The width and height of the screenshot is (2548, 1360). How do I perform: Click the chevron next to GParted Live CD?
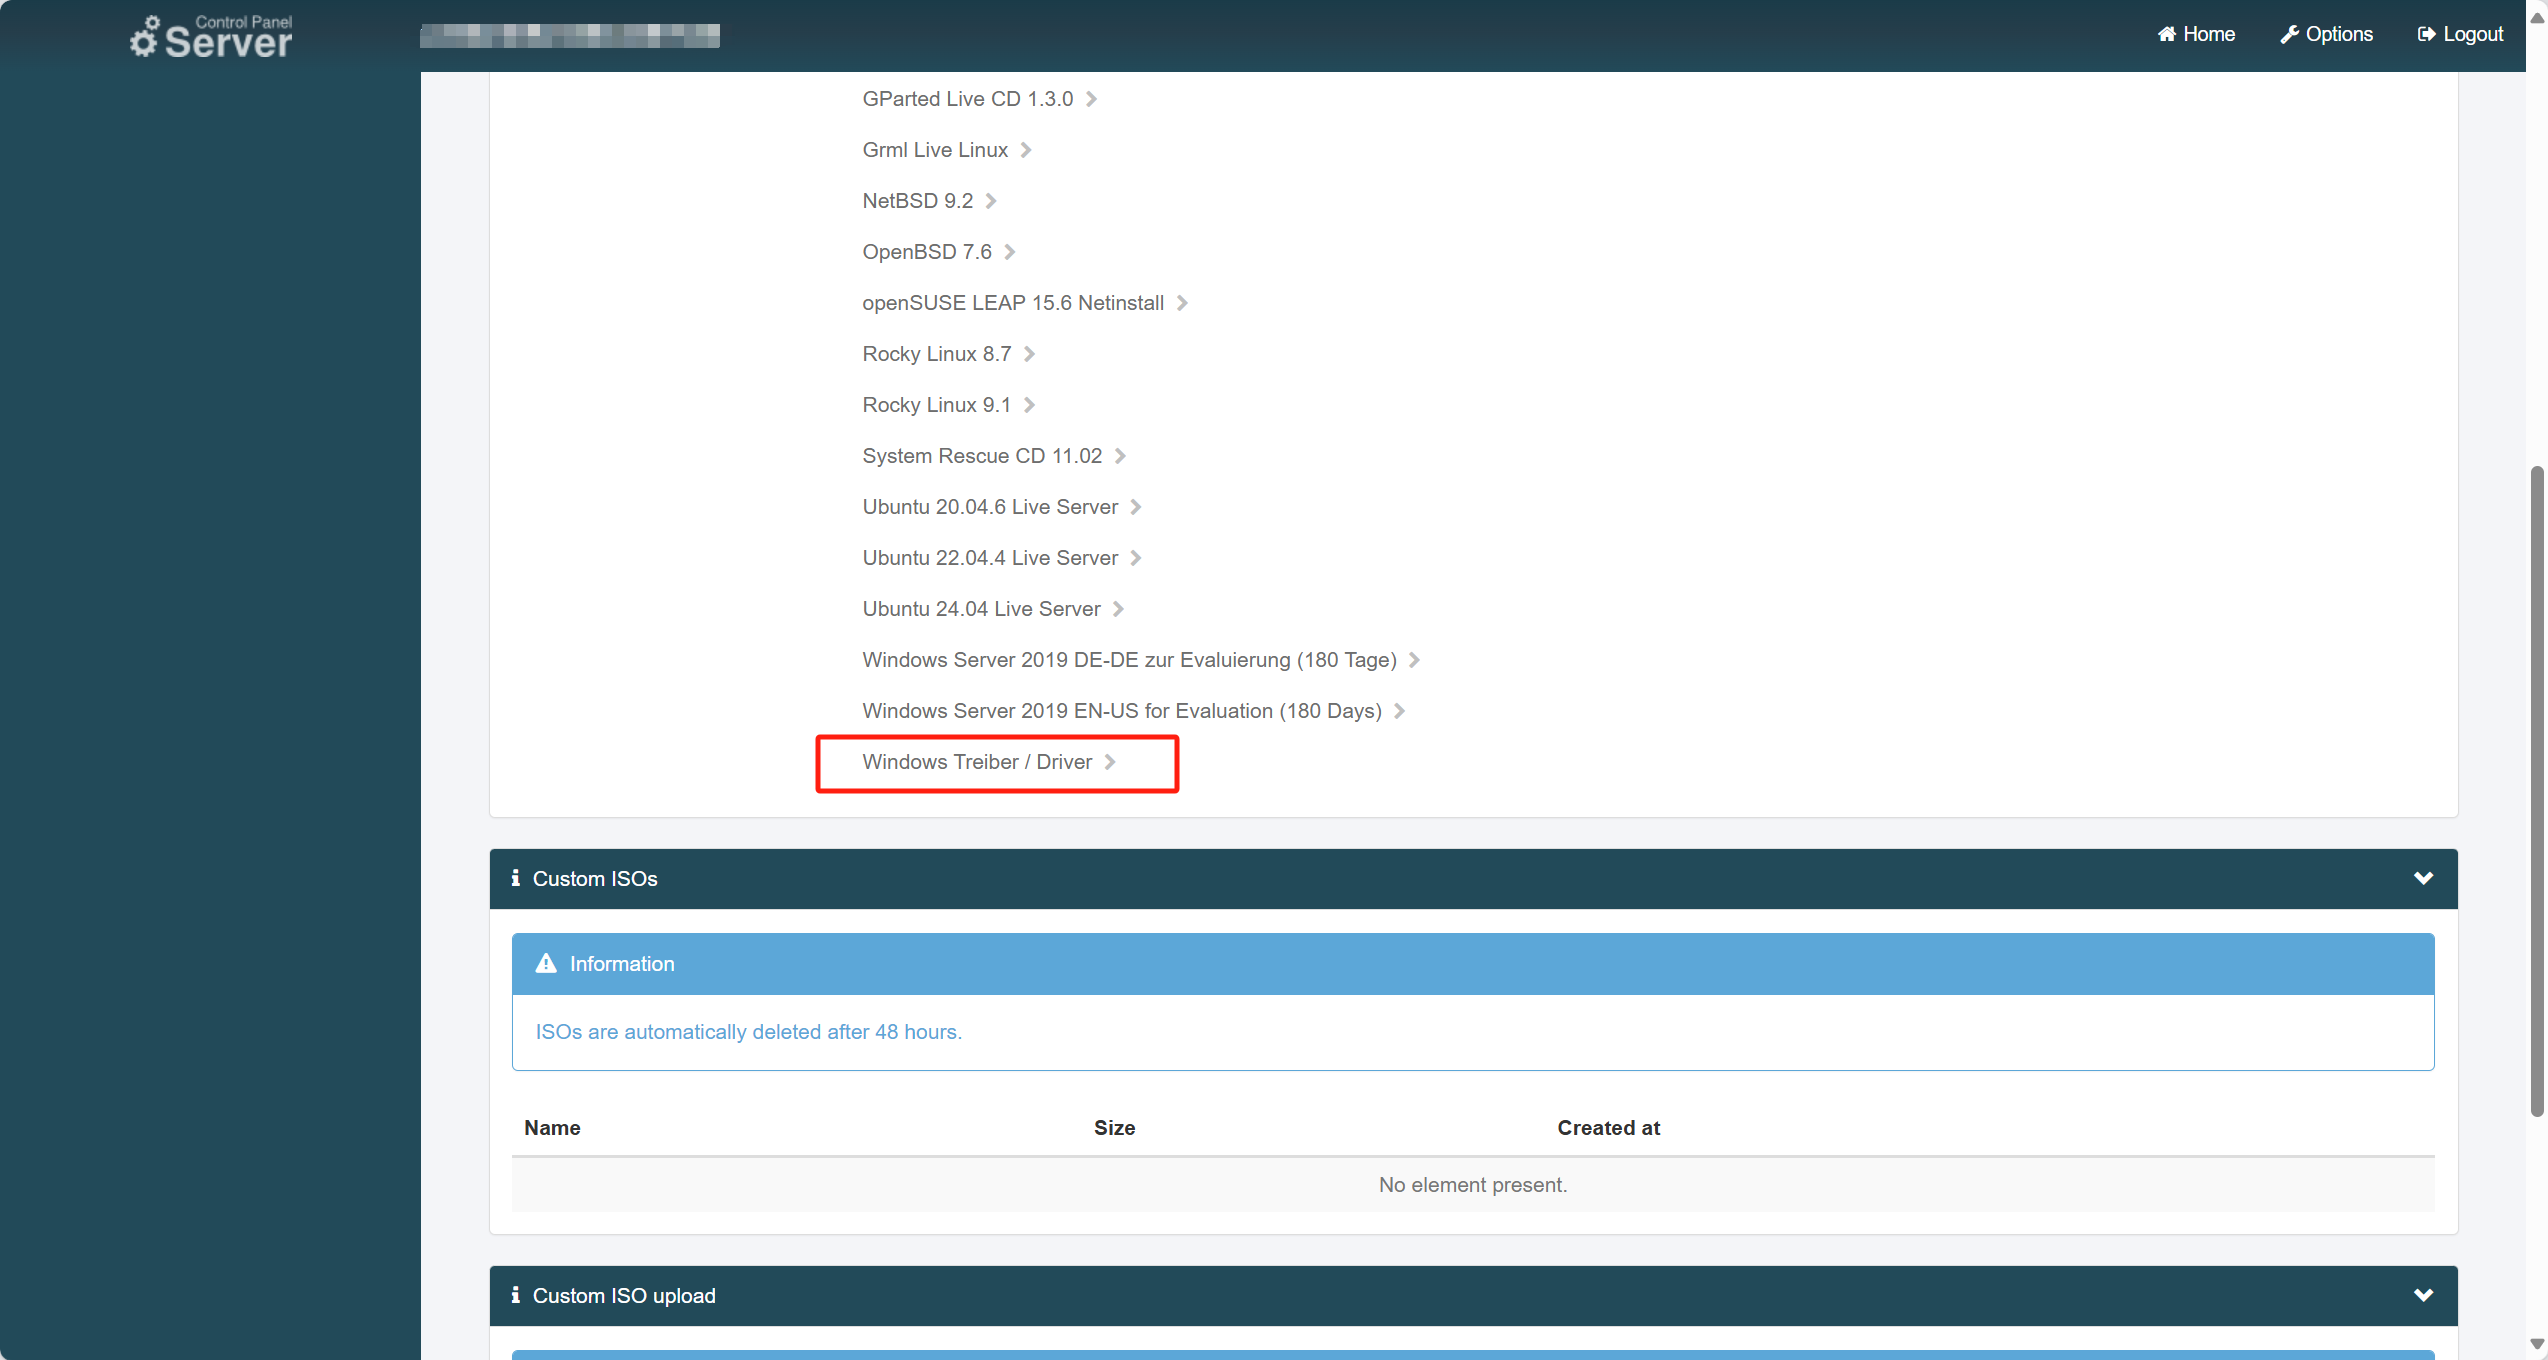click(x=1091, y=99)
